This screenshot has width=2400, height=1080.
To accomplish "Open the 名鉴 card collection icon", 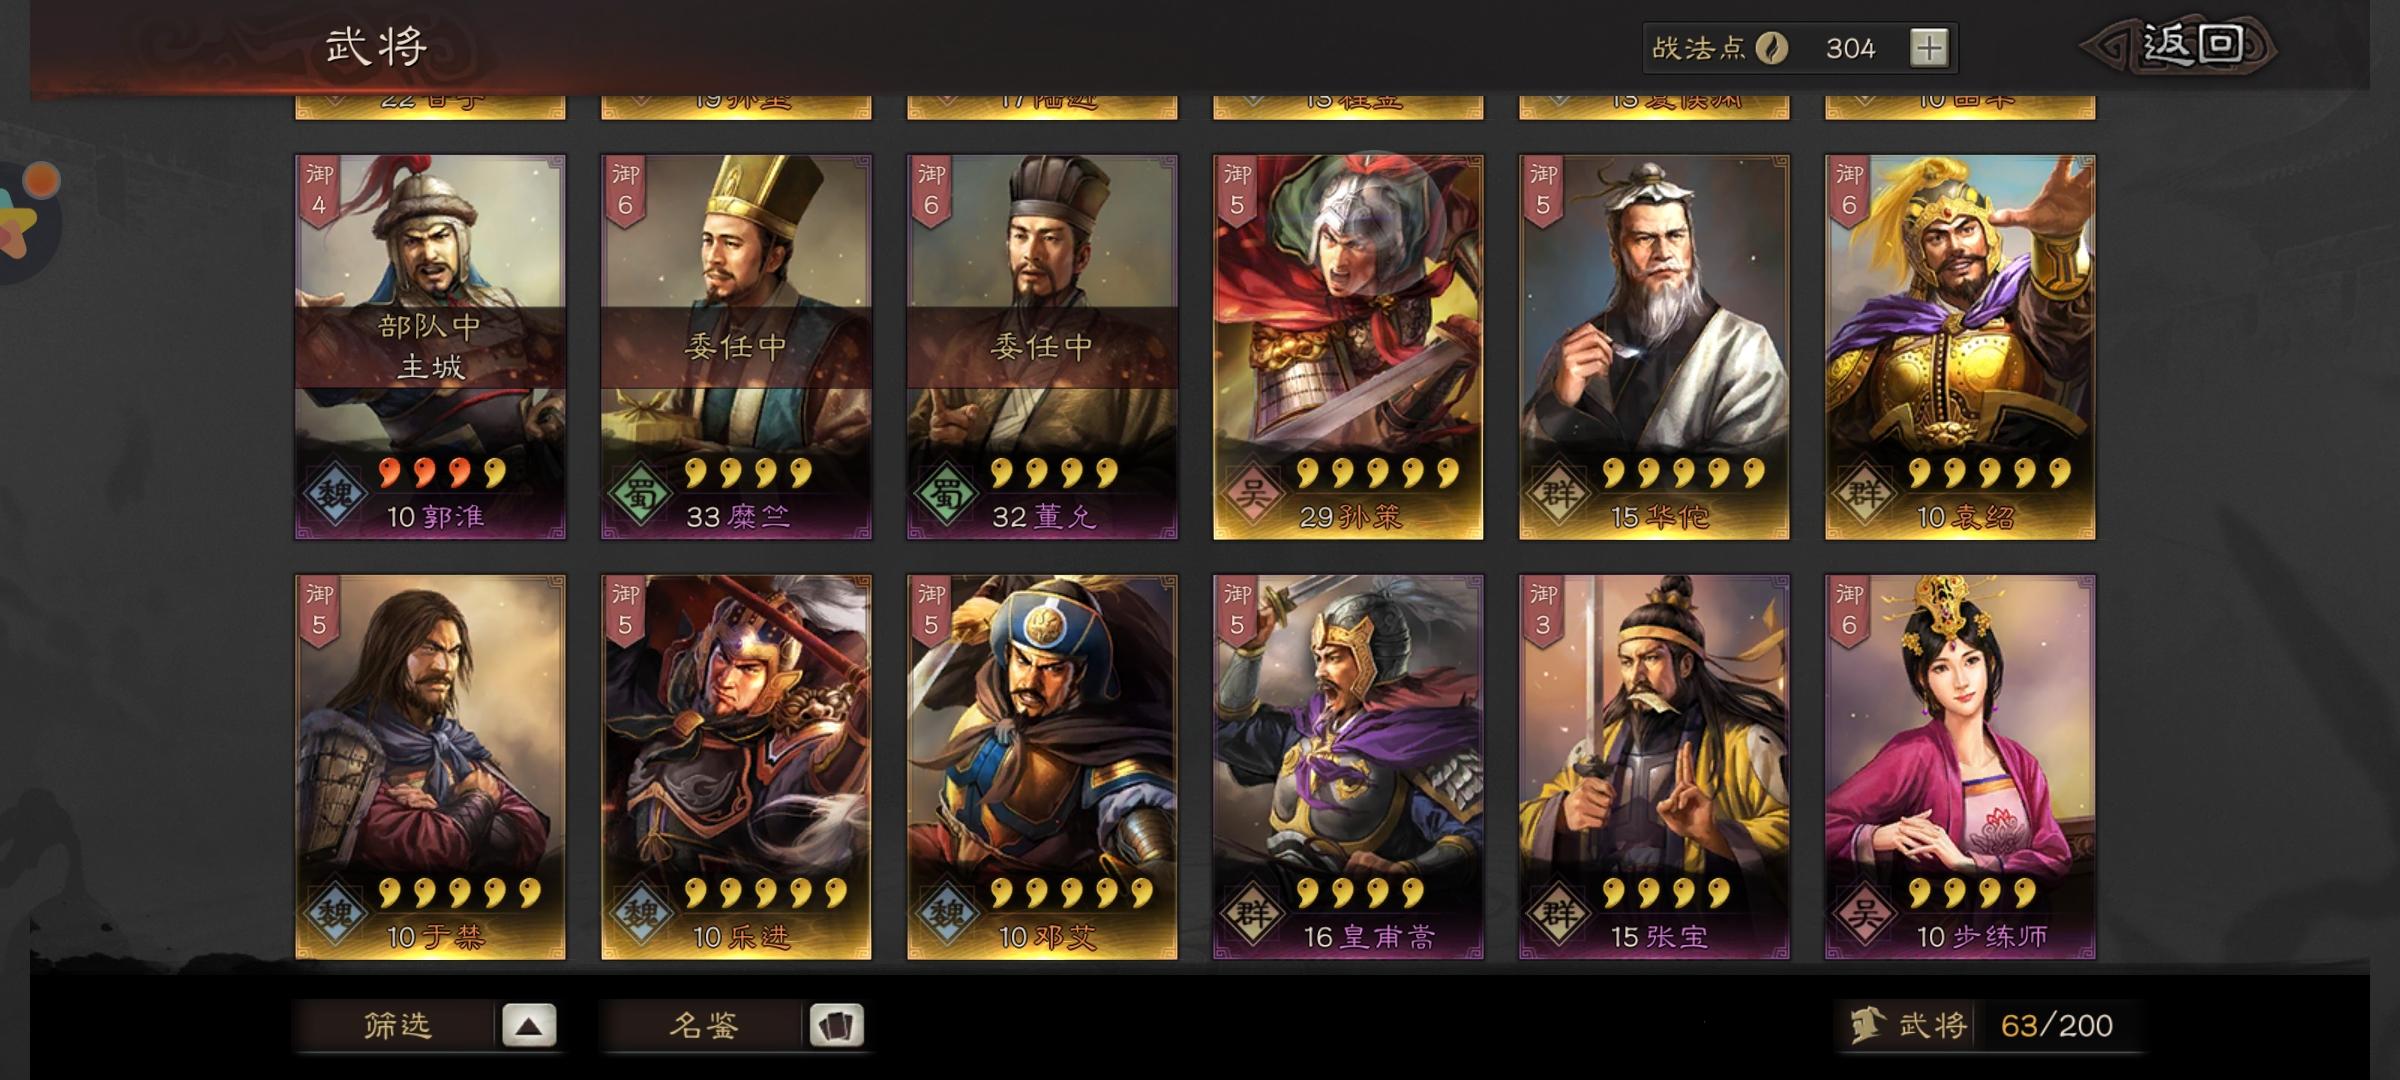I will point(836,1025).
